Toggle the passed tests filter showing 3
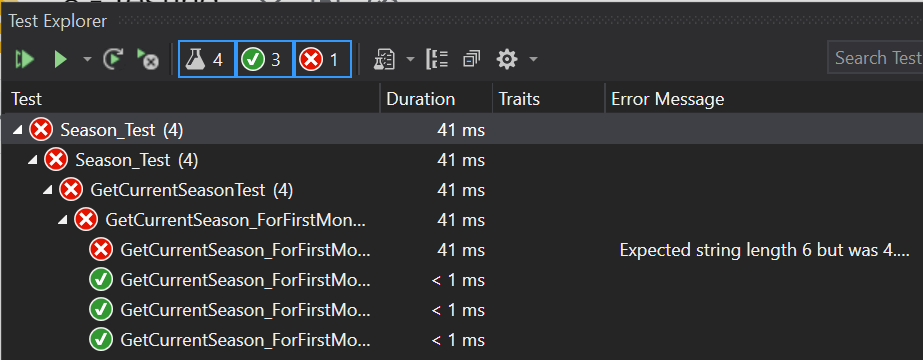The height and width of the screenshot is (360, 923). click(264, 59)
